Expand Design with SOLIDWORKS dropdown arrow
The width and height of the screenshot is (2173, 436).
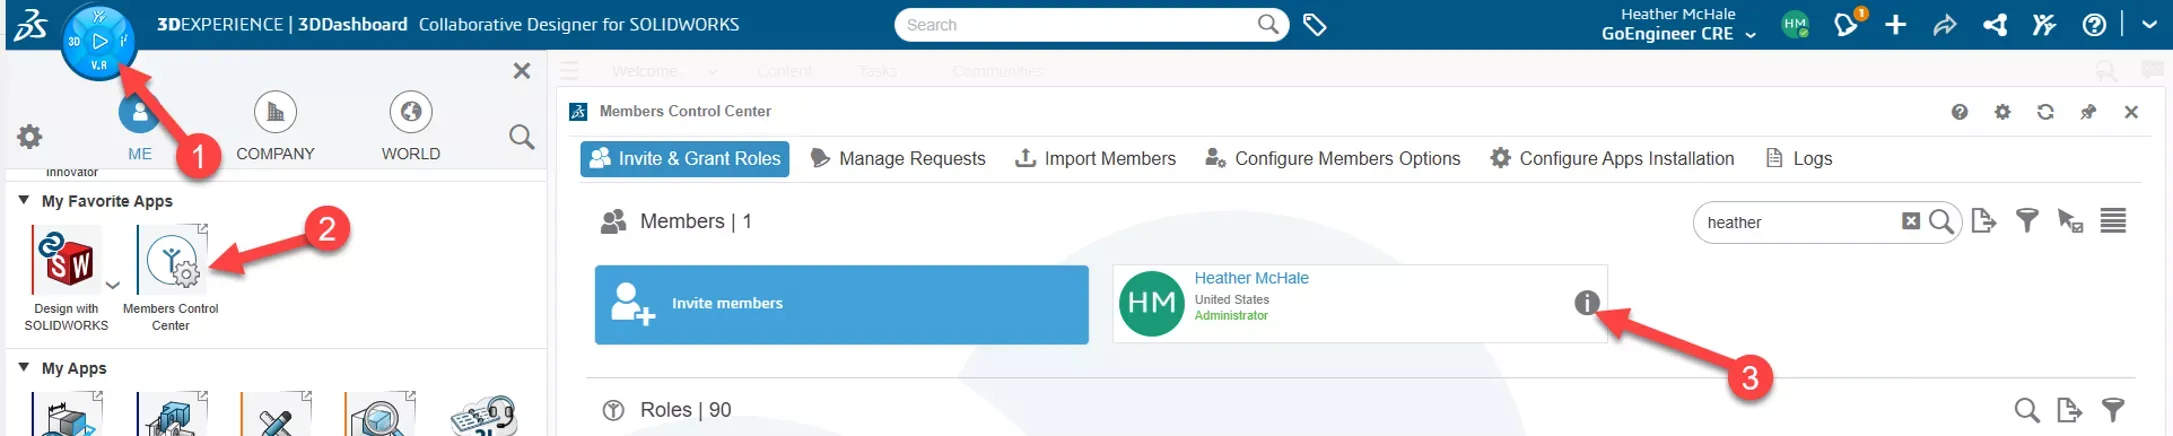[x=113, y=285]
